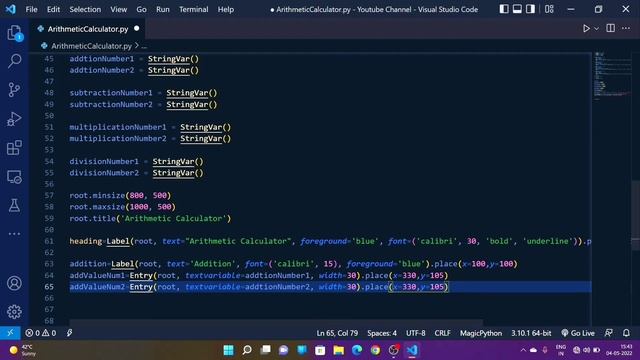
Task: Click ArithmeticCalculator.py in the breadcrumb
Action: 91,46
